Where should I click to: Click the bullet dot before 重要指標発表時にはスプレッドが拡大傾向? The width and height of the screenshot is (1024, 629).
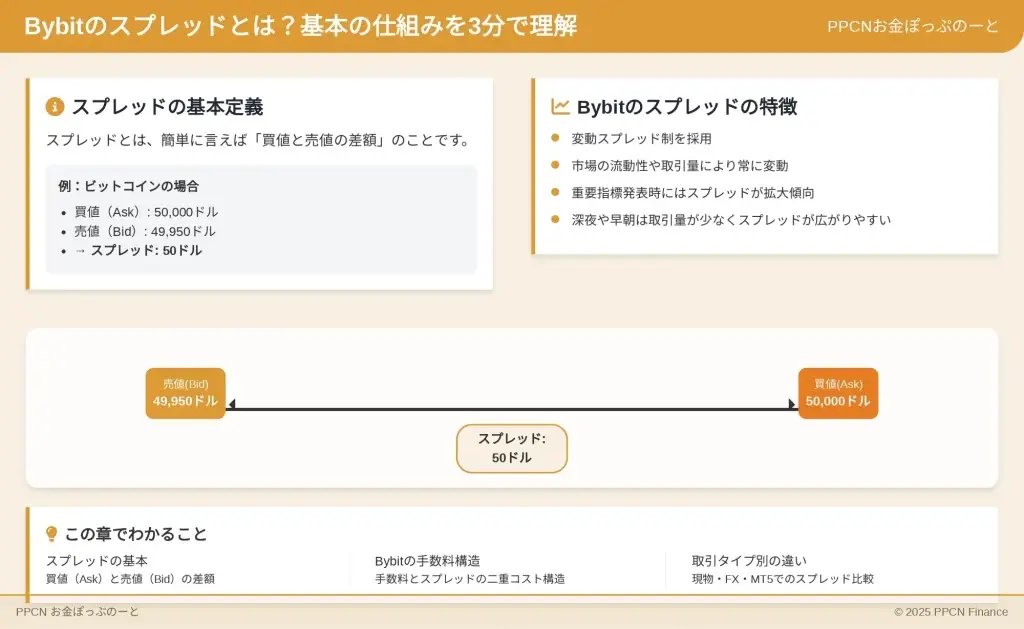[556, 192]
